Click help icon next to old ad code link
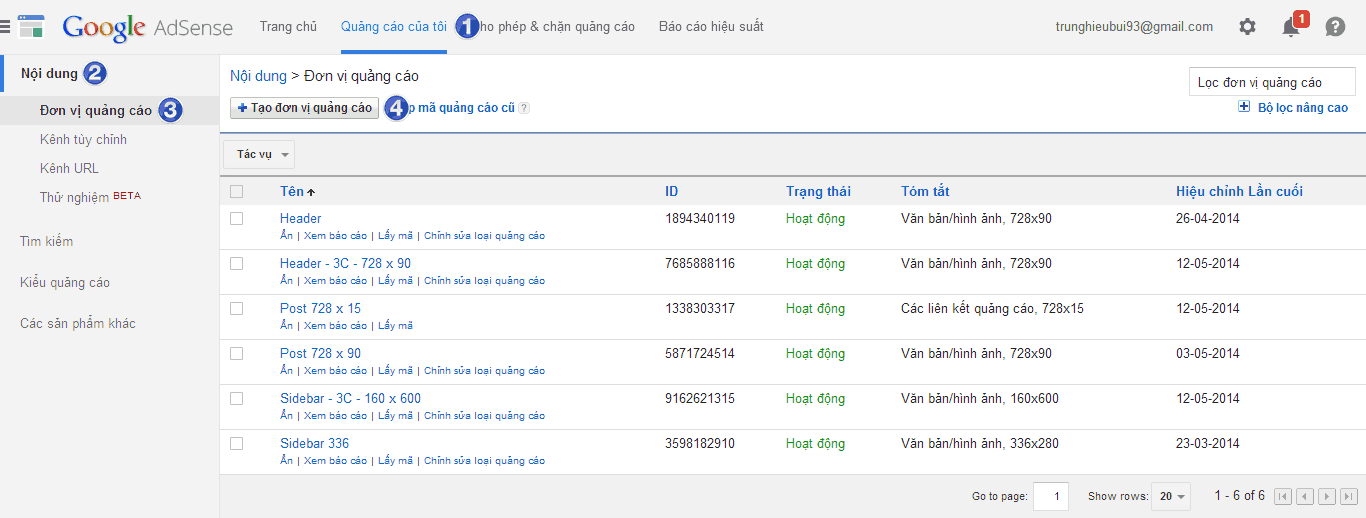Viewport: 1366px width, 518px height. [524, 108]
